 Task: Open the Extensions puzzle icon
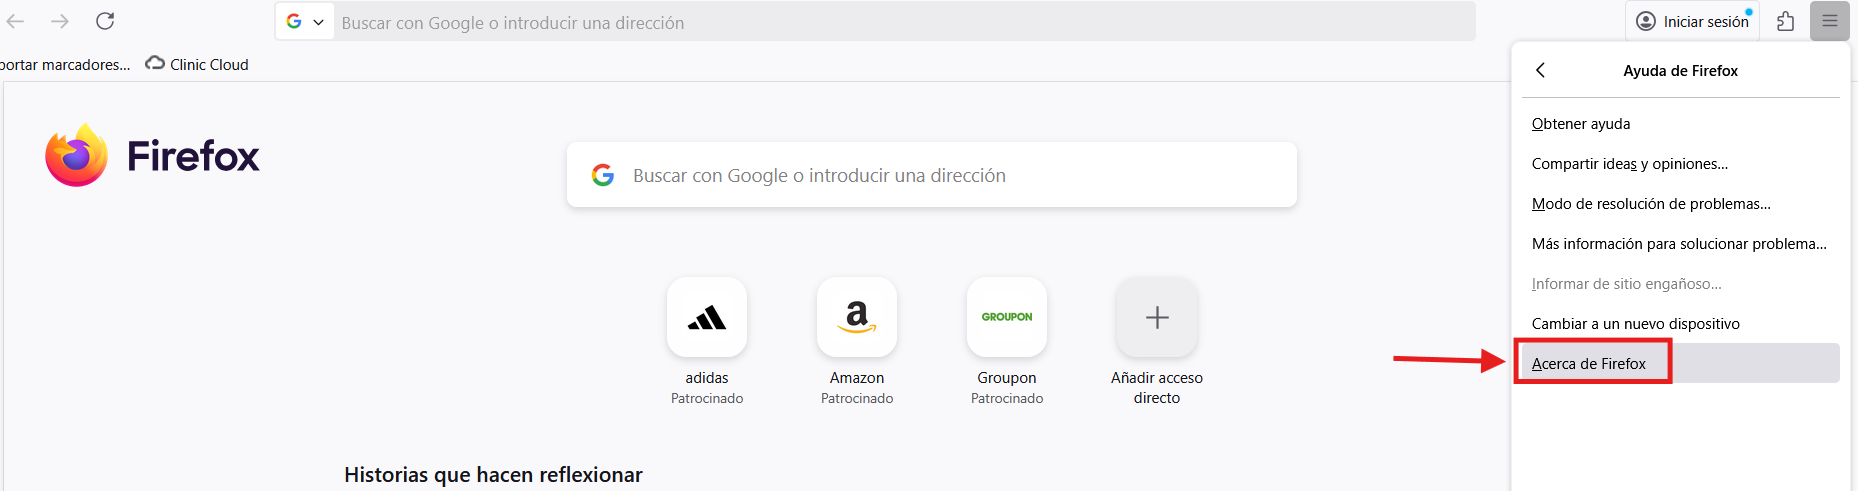1785,21
